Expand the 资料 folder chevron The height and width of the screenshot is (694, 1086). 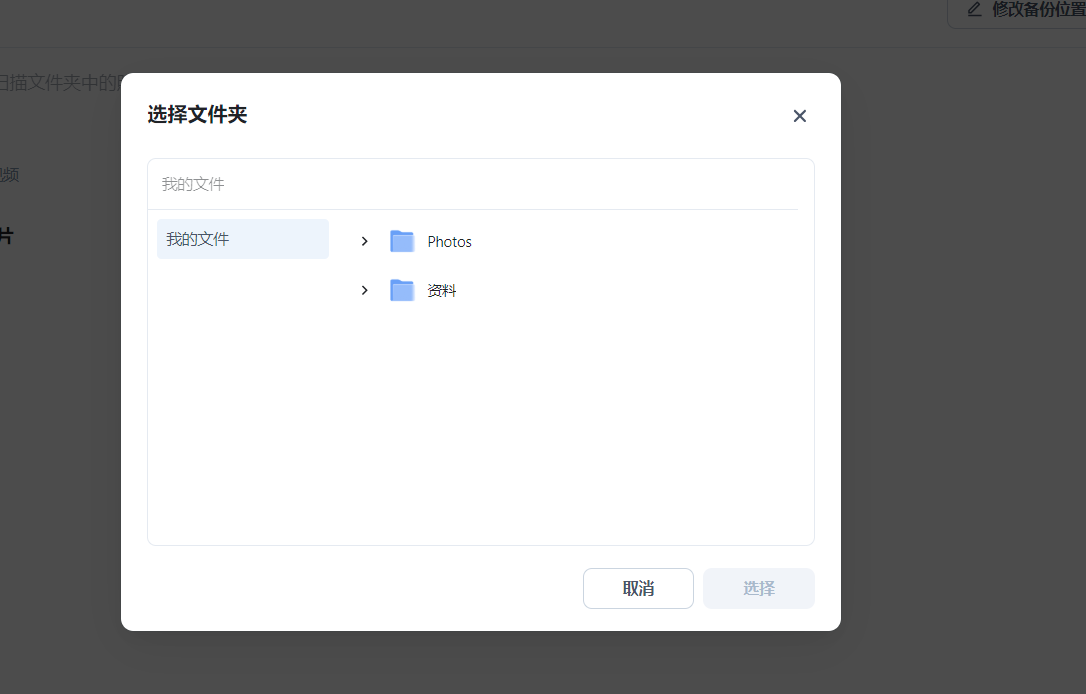pyautogui.click(x=365, y=290)
